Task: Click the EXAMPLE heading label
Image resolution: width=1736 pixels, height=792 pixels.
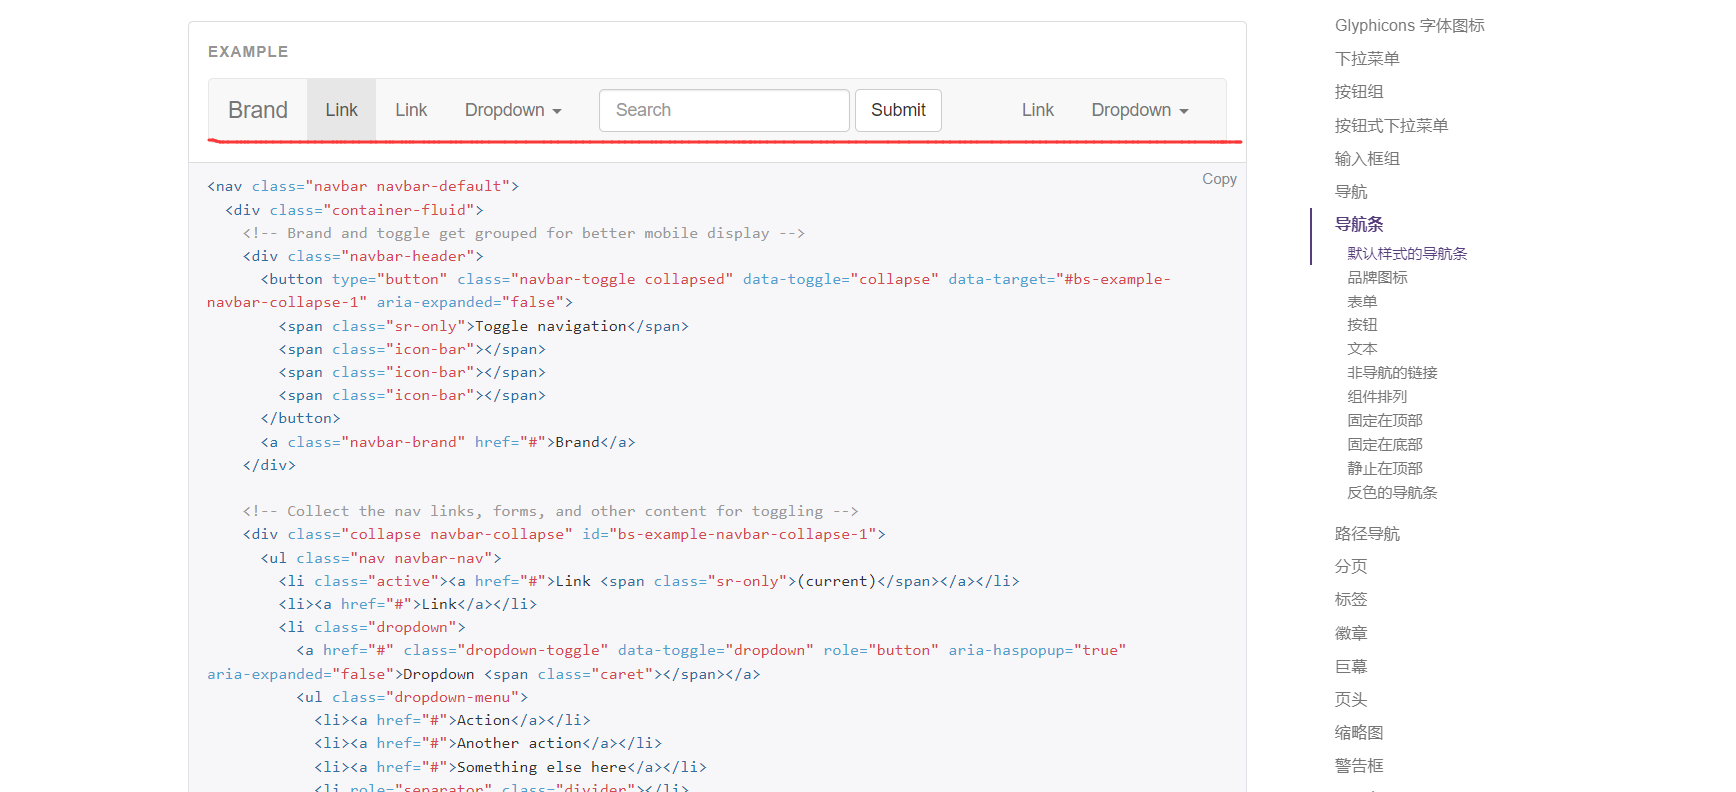Action: click(x=248, y=52)
